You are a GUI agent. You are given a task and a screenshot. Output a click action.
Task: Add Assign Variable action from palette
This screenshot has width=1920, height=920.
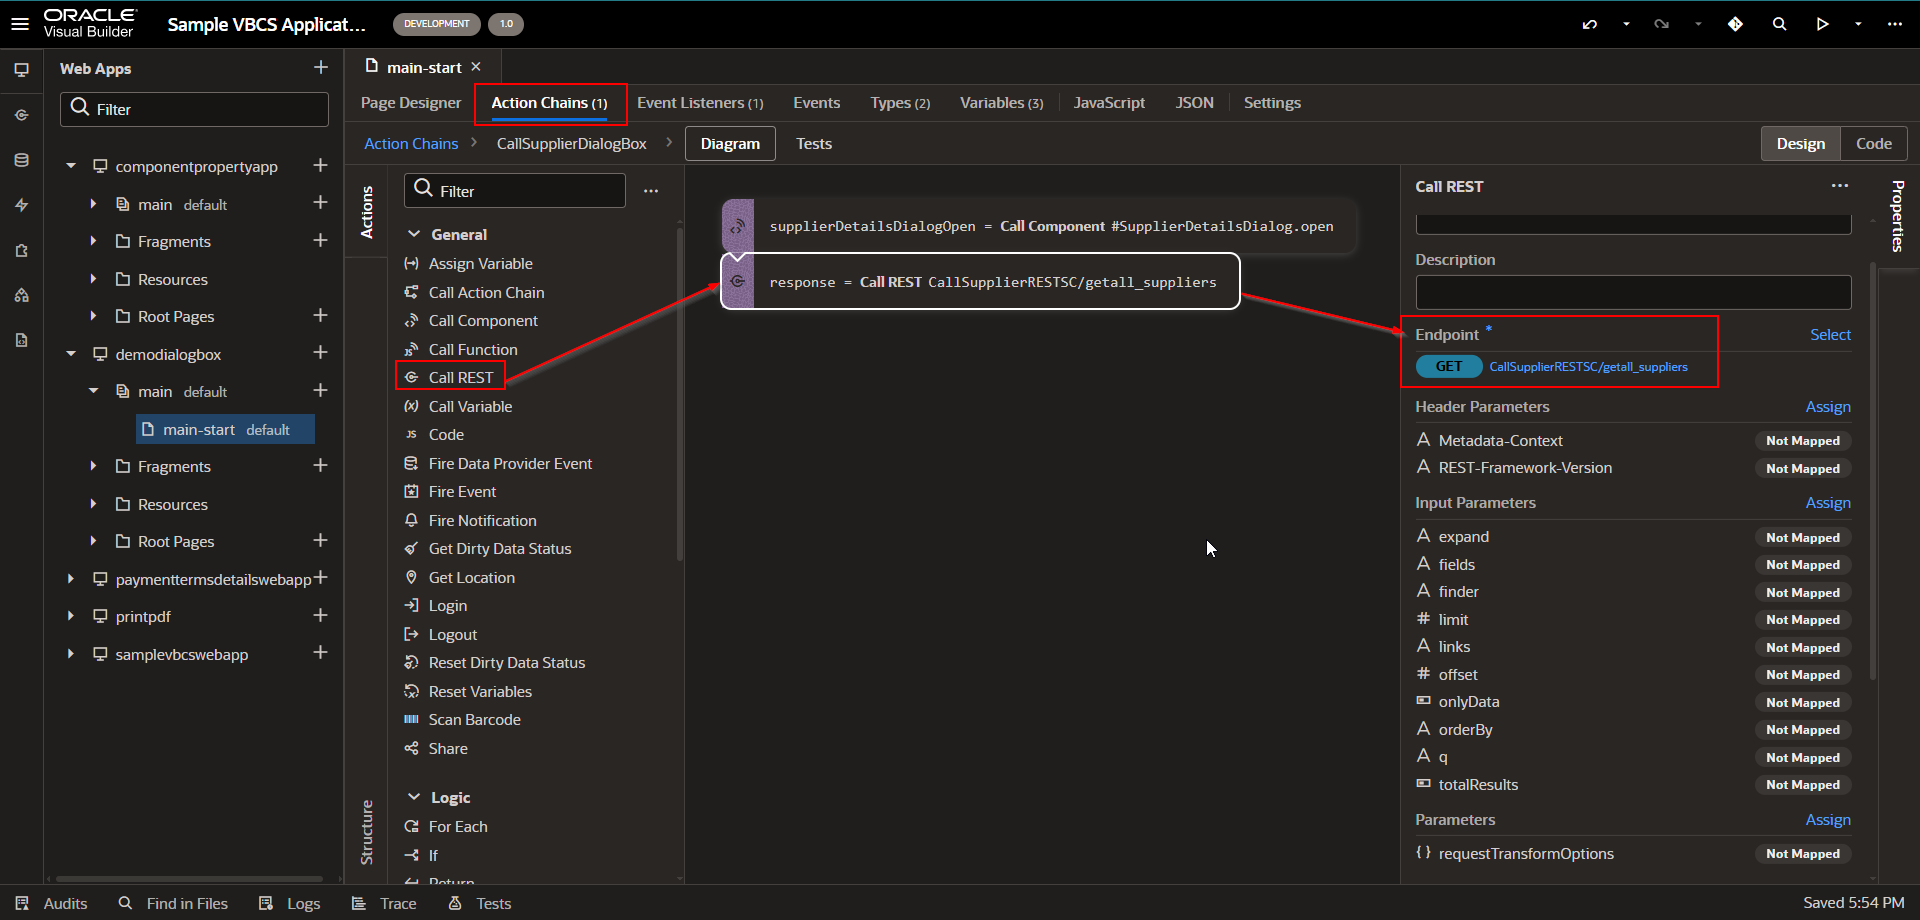tap(480, 264)
